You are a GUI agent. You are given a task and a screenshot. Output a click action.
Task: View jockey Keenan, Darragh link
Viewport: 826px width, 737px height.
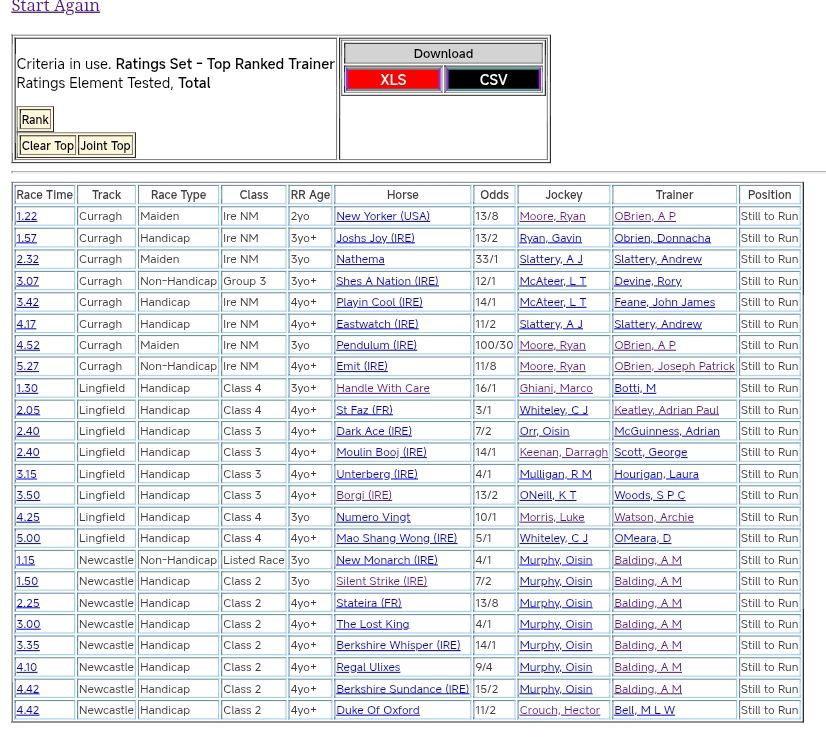click(563, 452)
